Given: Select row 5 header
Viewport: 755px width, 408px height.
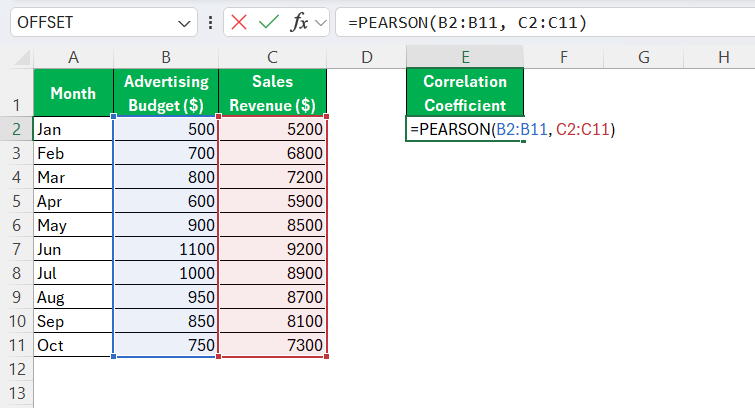Looking at the screenshot, I should pos(16,201).
